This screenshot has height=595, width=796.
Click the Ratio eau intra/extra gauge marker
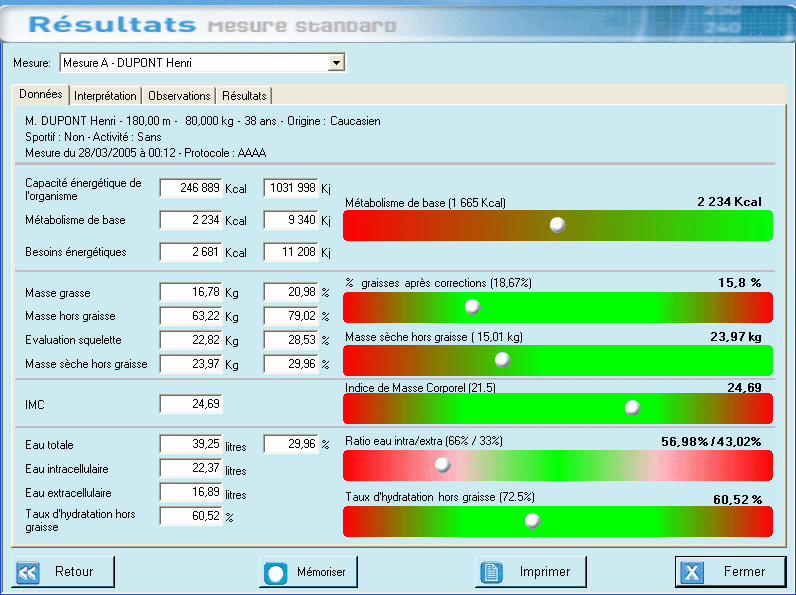442,464
